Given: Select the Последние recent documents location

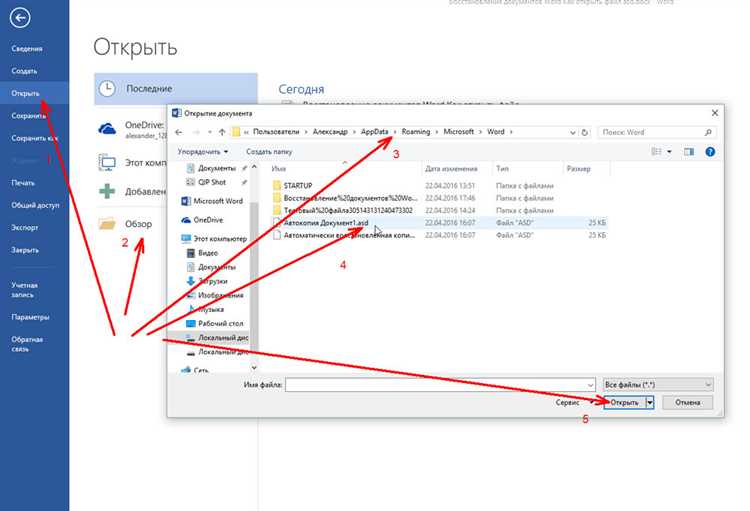Looking at the screenshot, I should (x=176, y=89).
